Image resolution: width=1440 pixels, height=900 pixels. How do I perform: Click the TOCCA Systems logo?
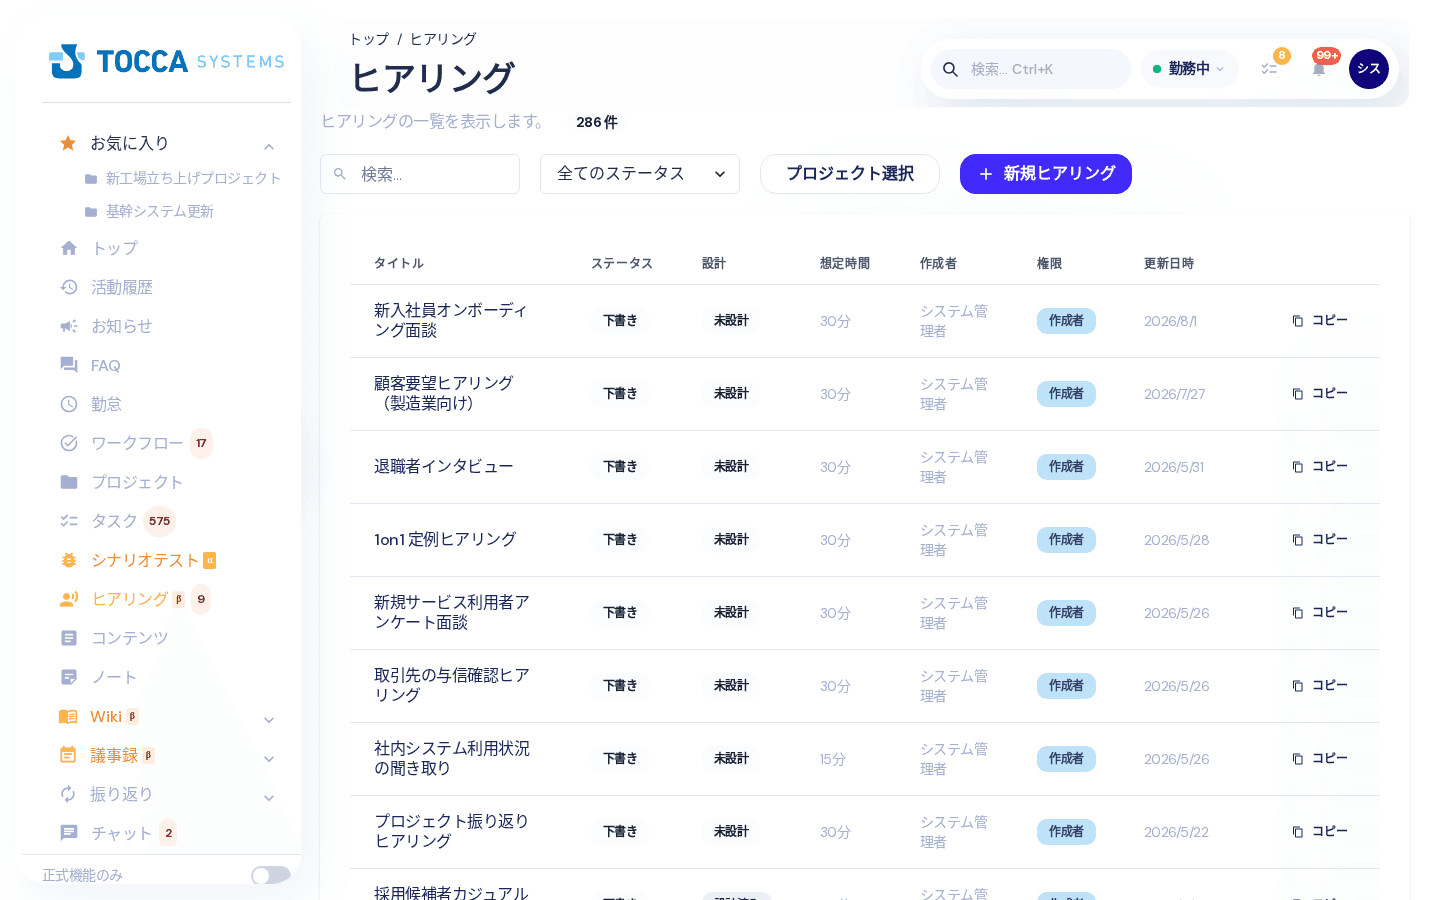[x=167, y=61]
